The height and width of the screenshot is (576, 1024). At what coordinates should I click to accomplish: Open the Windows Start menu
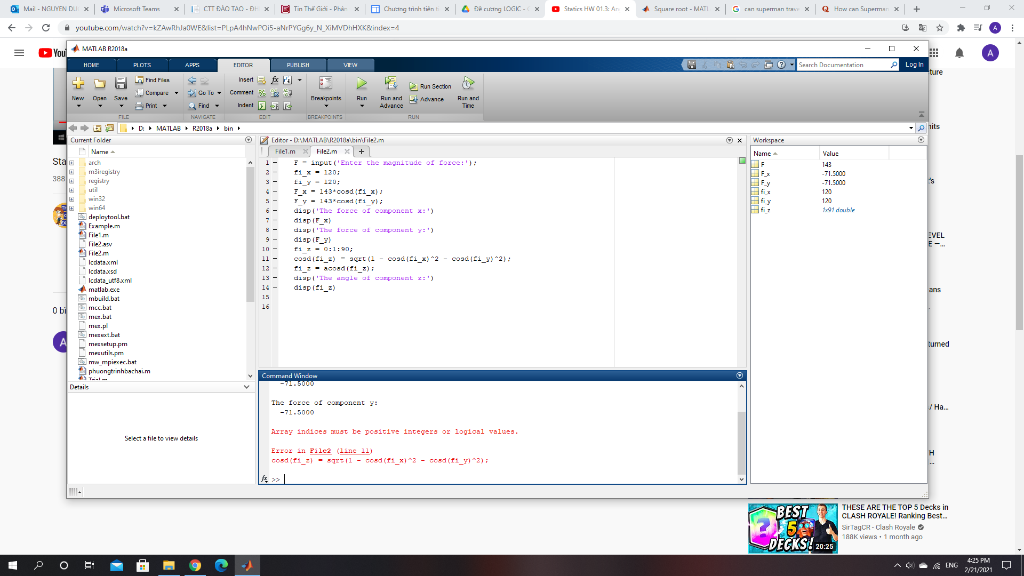pos(12,566)
